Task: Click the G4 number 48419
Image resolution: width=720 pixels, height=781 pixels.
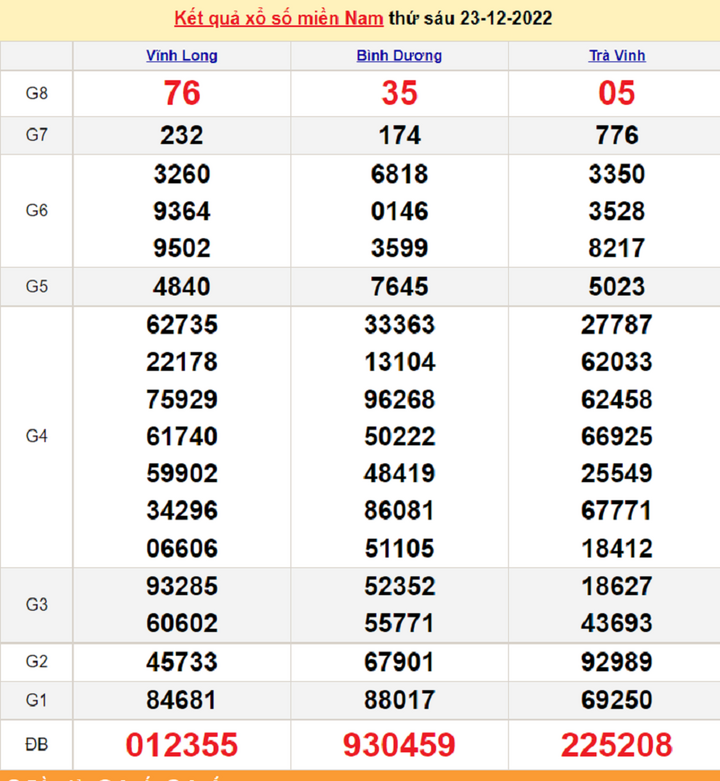Action: (x=399, y=474)
